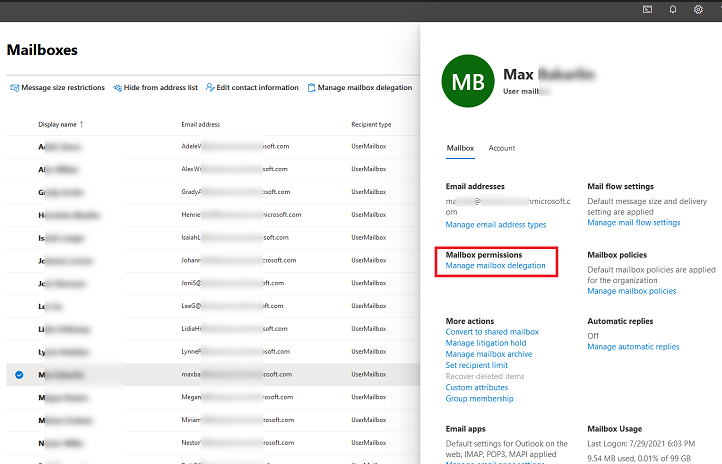
Task: Click the Email address column header
Action: pos(200,124)
